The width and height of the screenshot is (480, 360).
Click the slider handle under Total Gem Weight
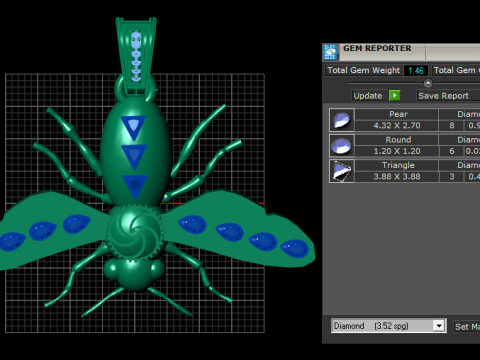428,83
